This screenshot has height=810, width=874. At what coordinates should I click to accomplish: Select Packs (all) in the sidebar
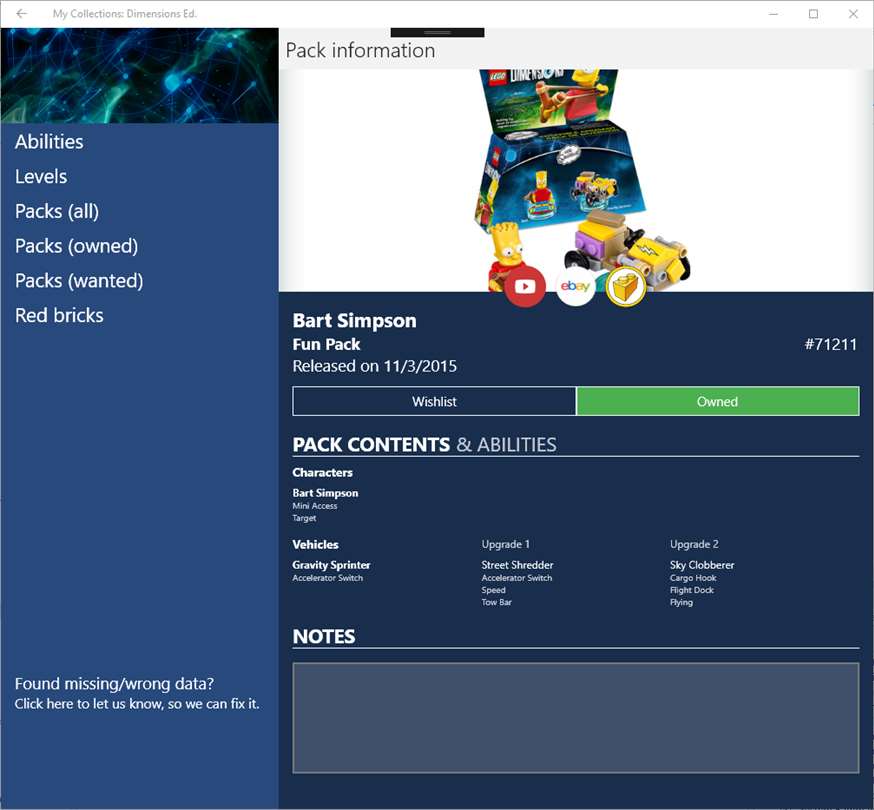click(x=57, y=211)
